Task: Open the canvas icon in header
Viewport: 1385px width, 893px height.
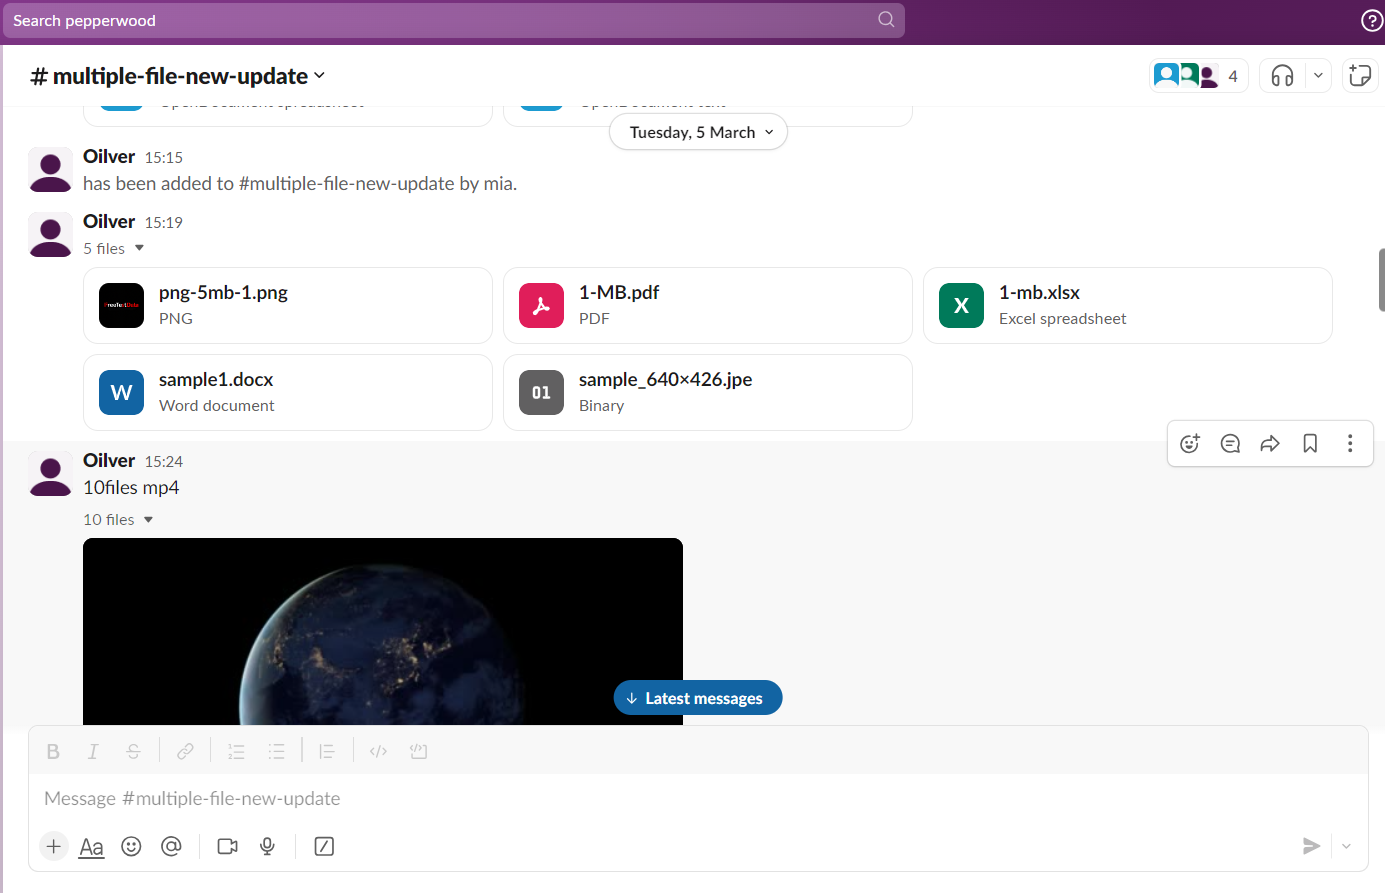Action: [1359, 76]
